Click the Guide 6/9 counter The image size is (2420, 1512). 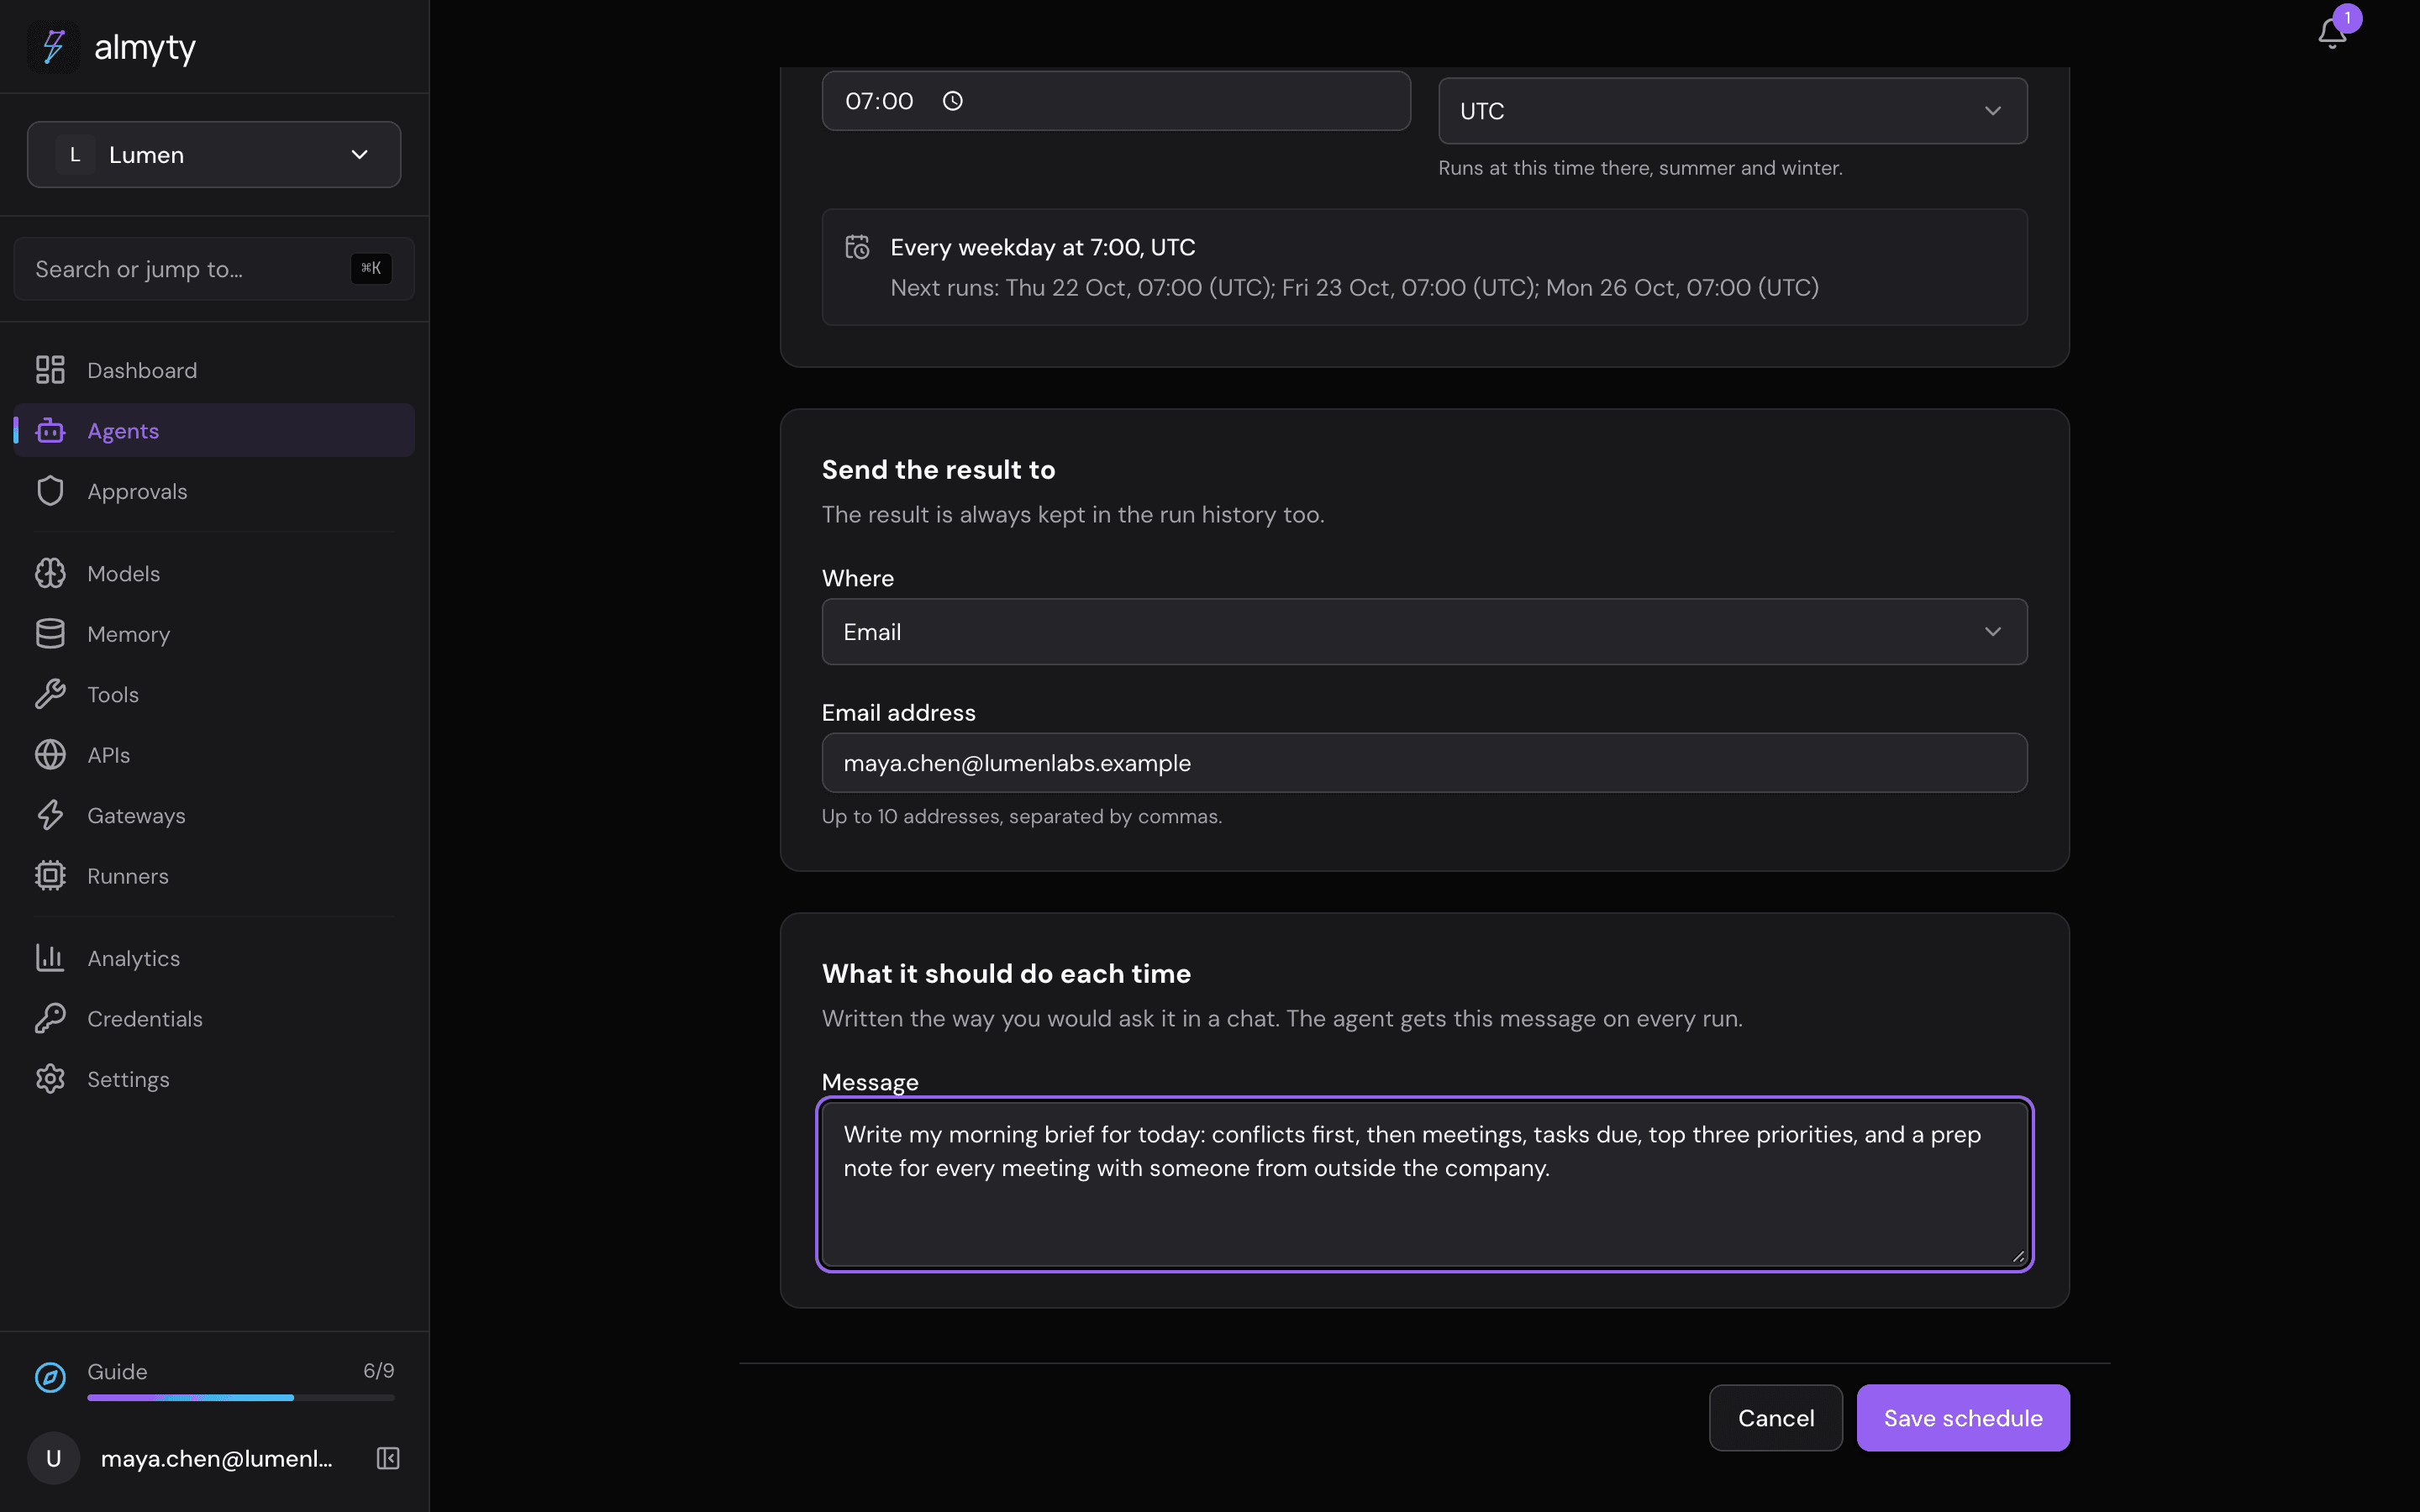tap(378, 1371)
